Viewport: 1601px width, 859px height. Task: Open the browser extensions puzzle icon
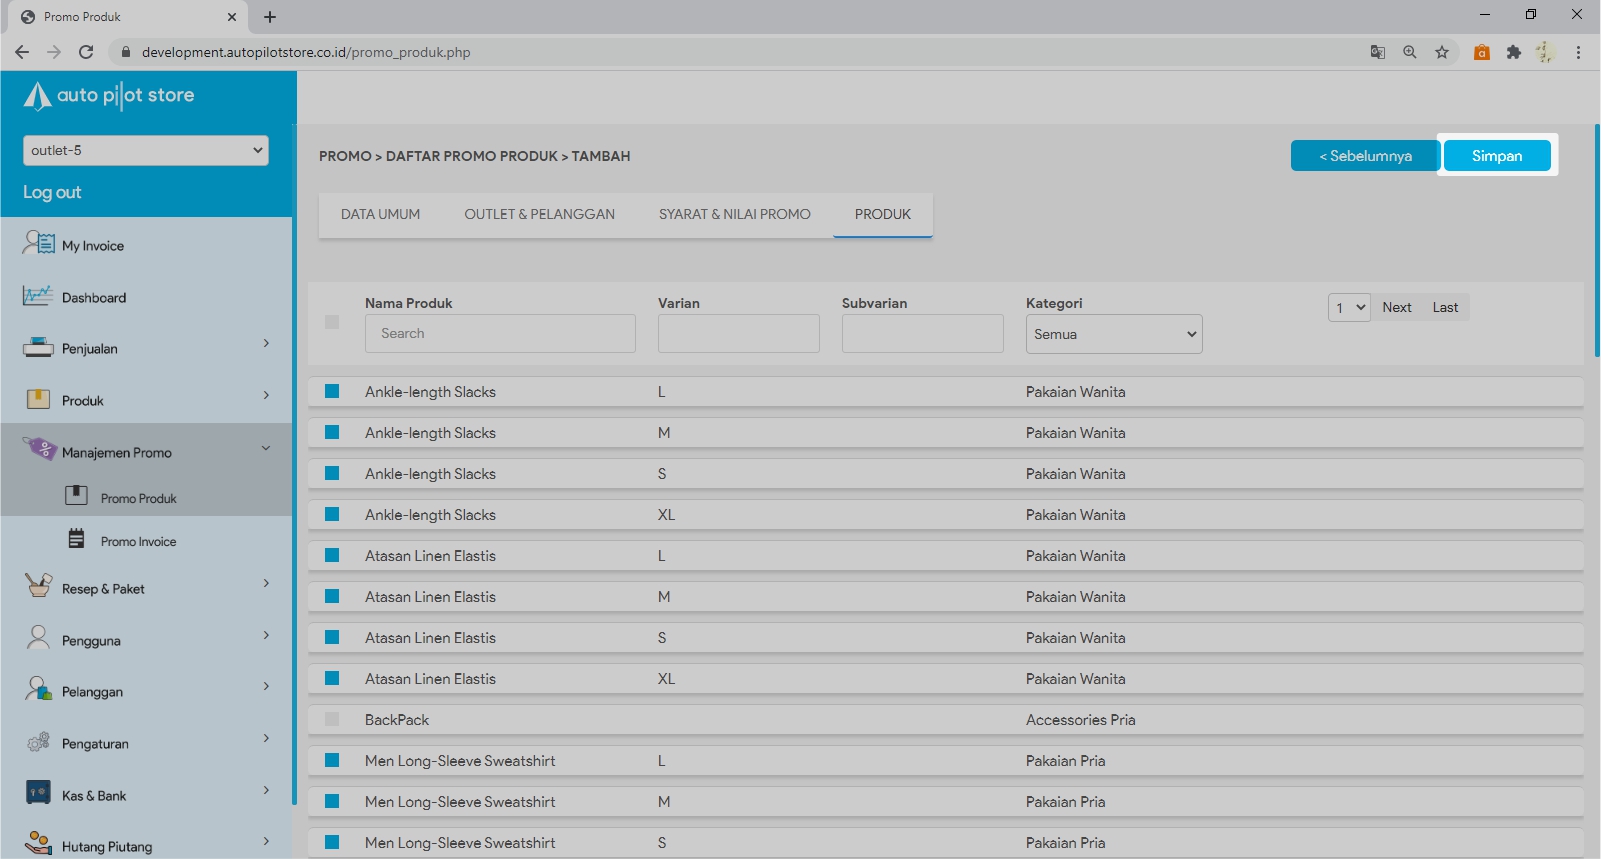pyautogui.click(x=1513, y=52)
